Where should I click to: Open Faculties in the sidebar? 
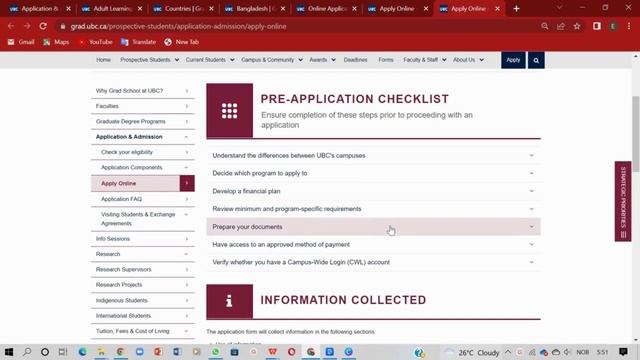pos(142,106)
